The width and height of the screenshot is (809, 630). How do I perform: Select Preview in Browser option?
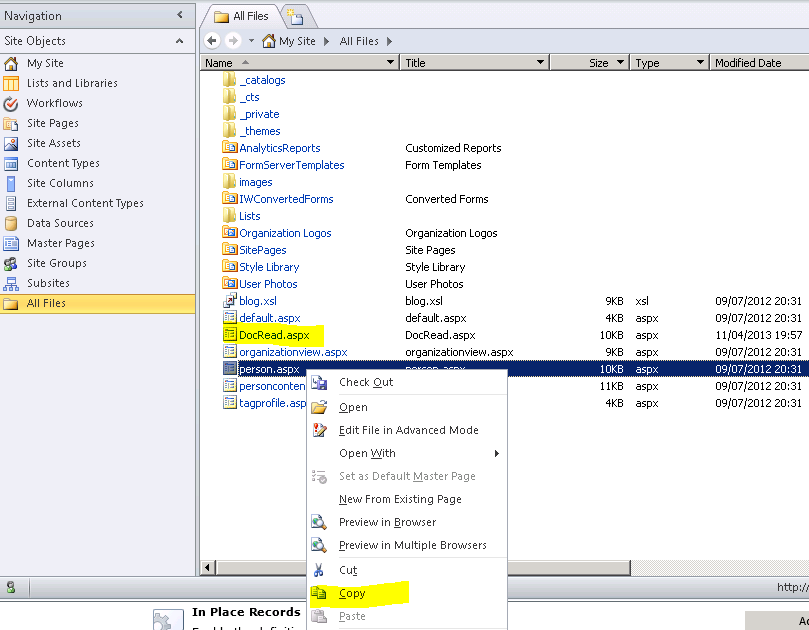coord(387,522)
